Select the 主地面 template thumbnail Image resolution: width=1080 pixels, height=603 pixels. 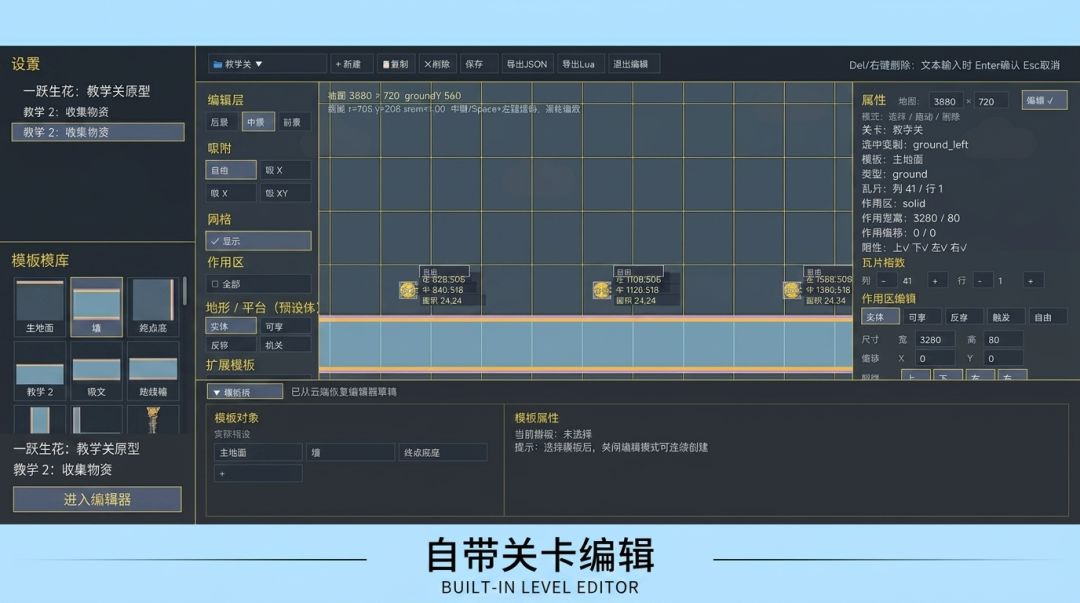(40, 307)
